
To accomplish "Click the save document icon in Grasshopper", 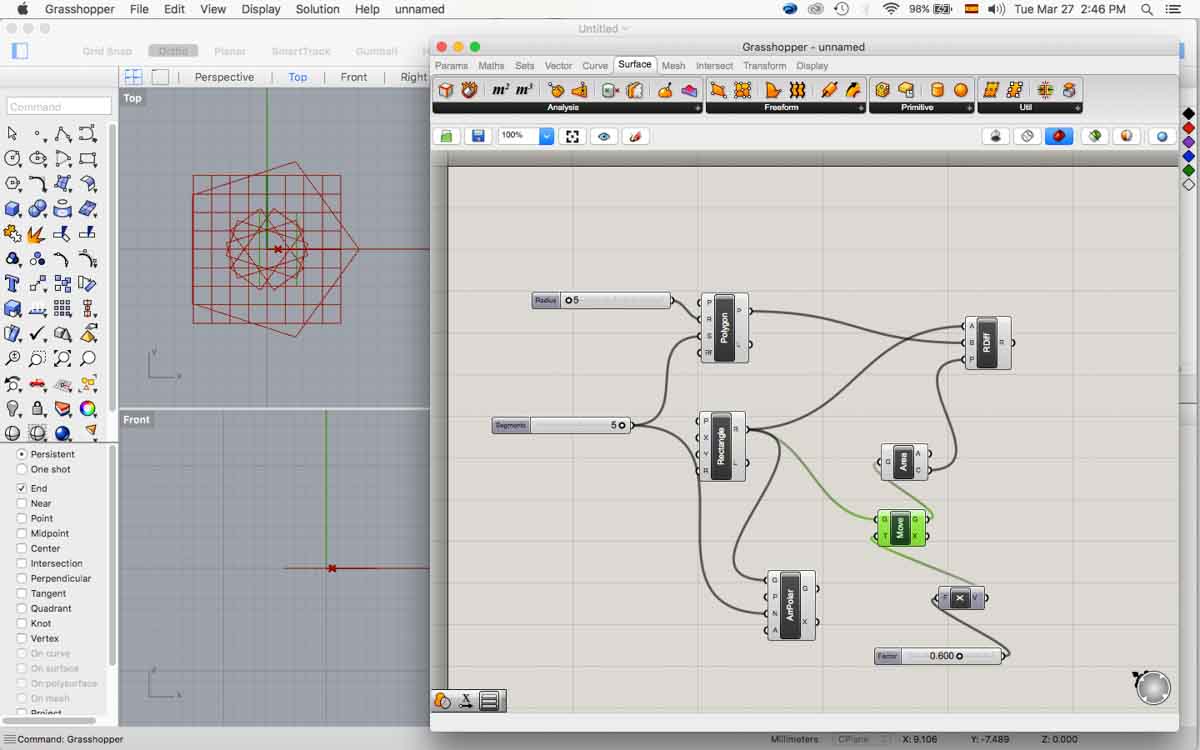I will pos(478,136).
